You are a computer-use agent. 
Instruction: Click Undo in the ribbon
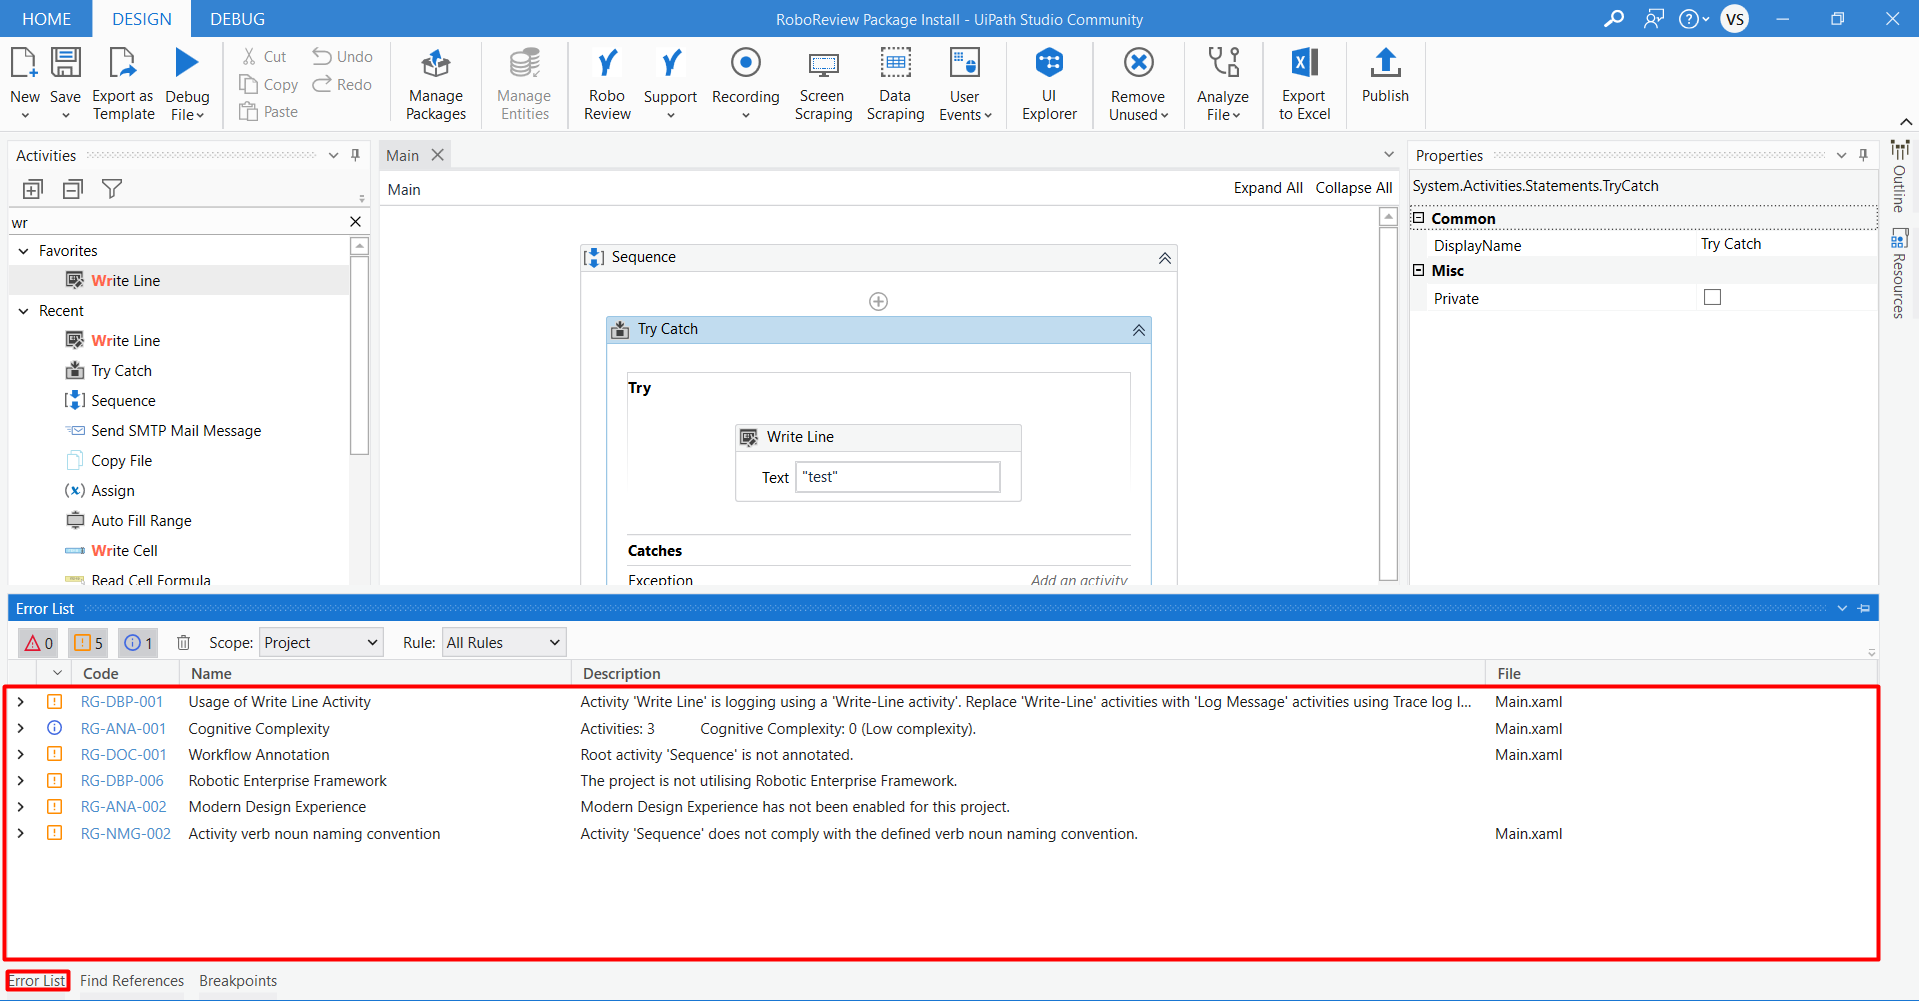(342, 57)
